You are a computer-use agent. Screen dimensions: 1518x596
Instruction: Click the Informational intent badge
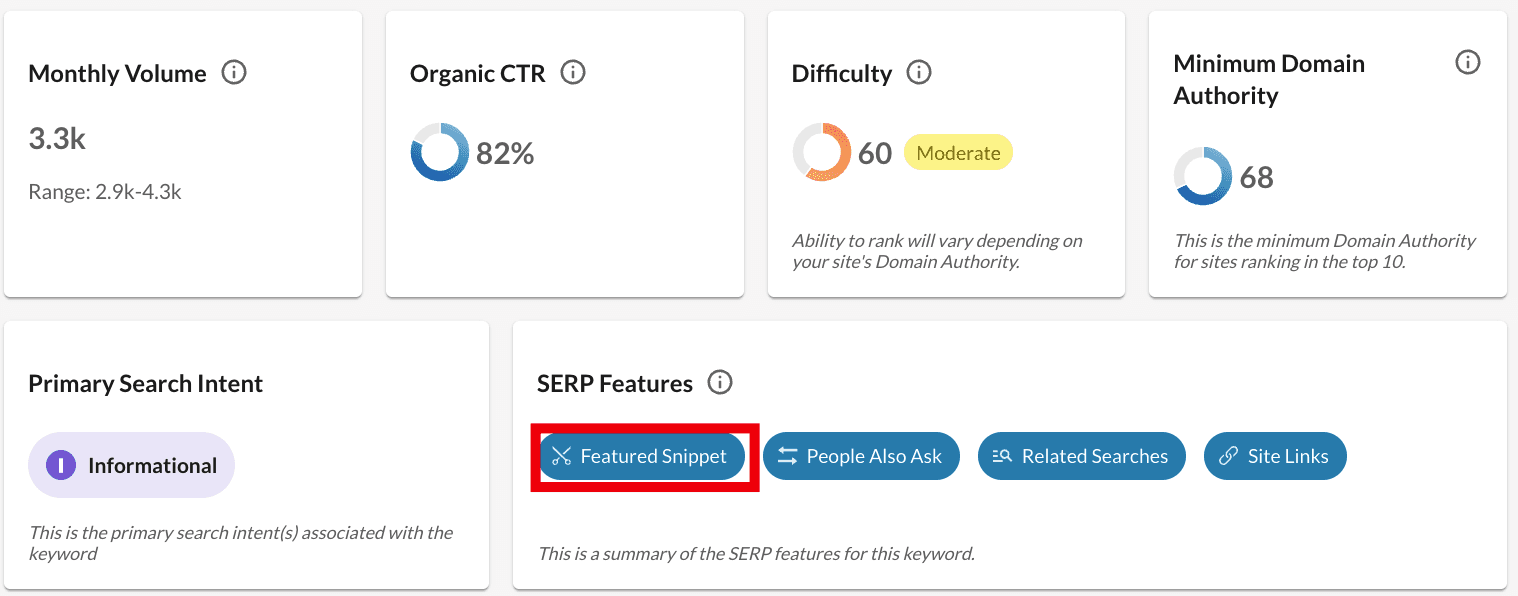[x=131, y=465]
